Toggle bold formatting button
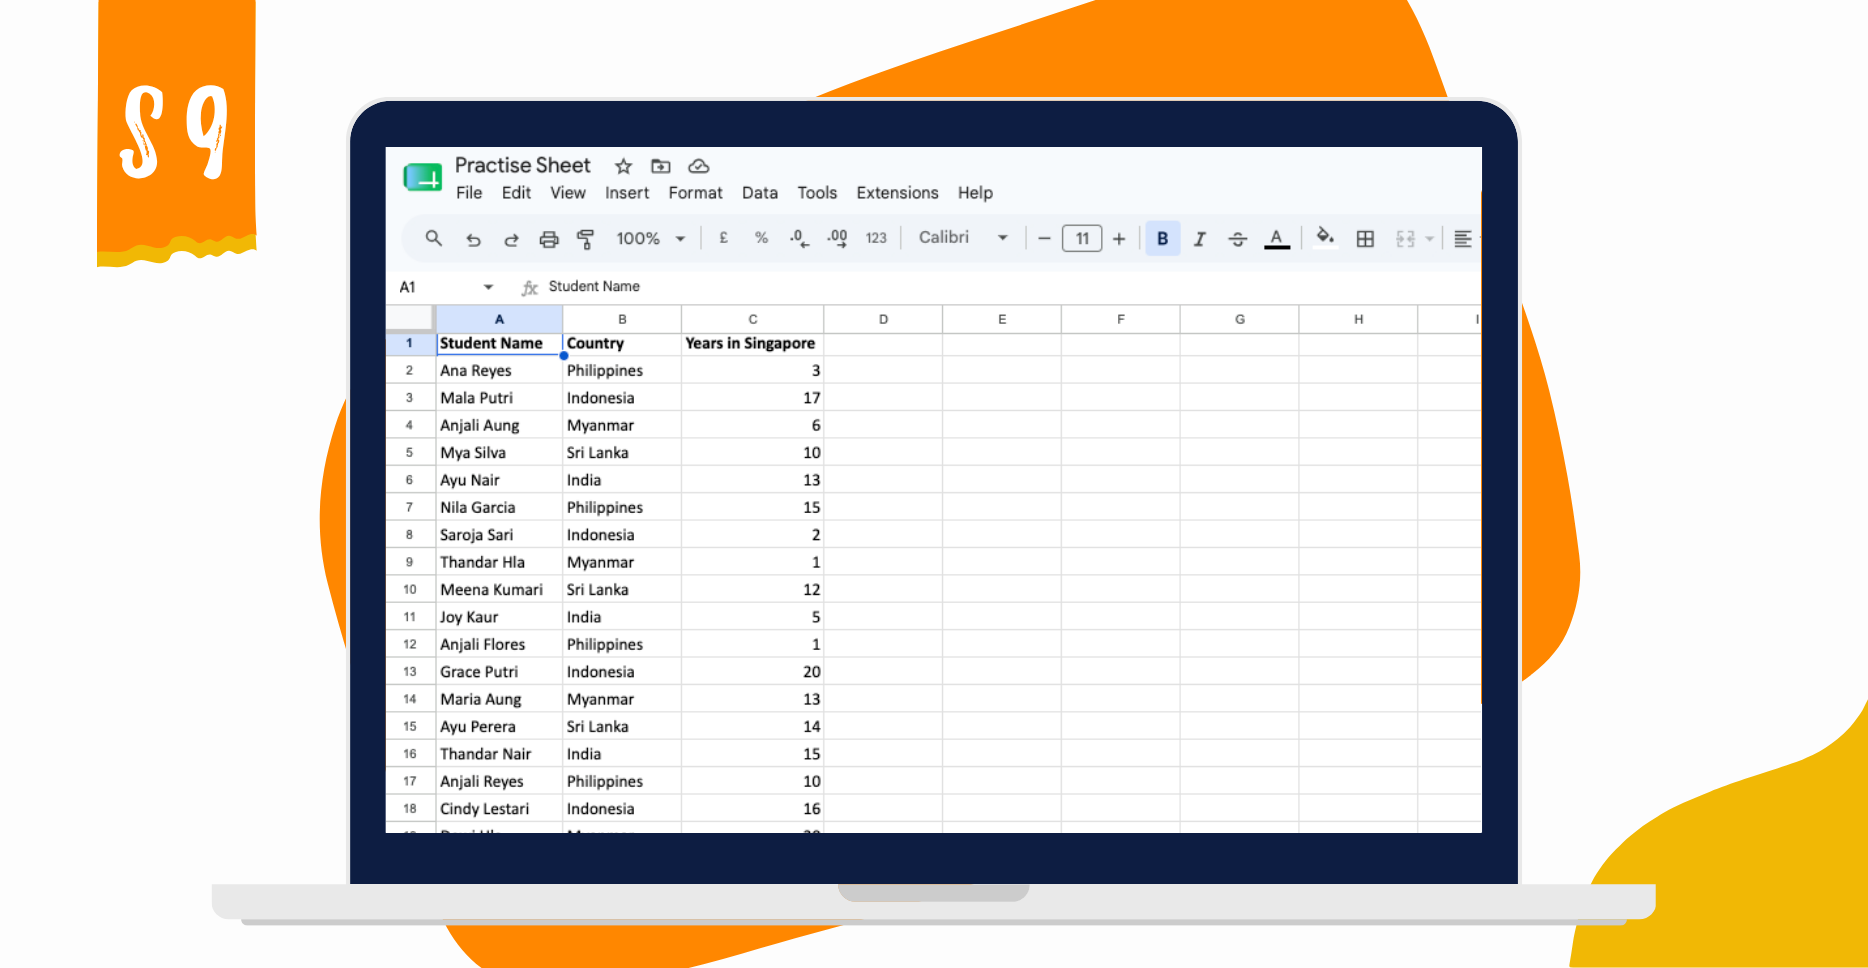Screen dimensions: 1868x968 tap(1162, 238)
